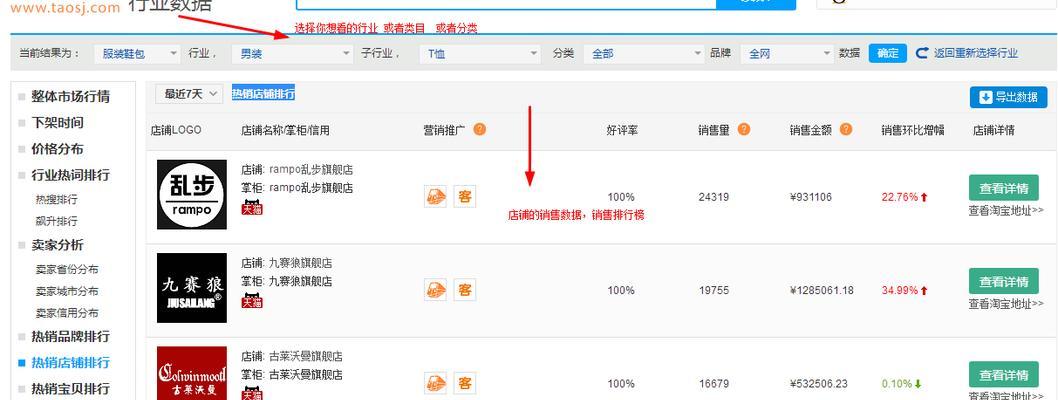Open 卖家城市分布 sidebar sub-item
Screen dimensions: 1058x400
pos(67,291)
